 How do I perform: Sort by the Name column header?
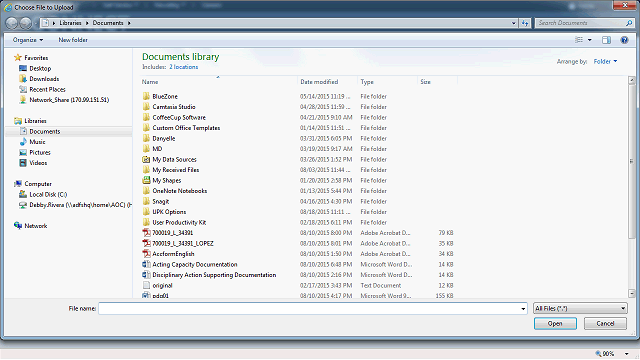tap(219, 82)
